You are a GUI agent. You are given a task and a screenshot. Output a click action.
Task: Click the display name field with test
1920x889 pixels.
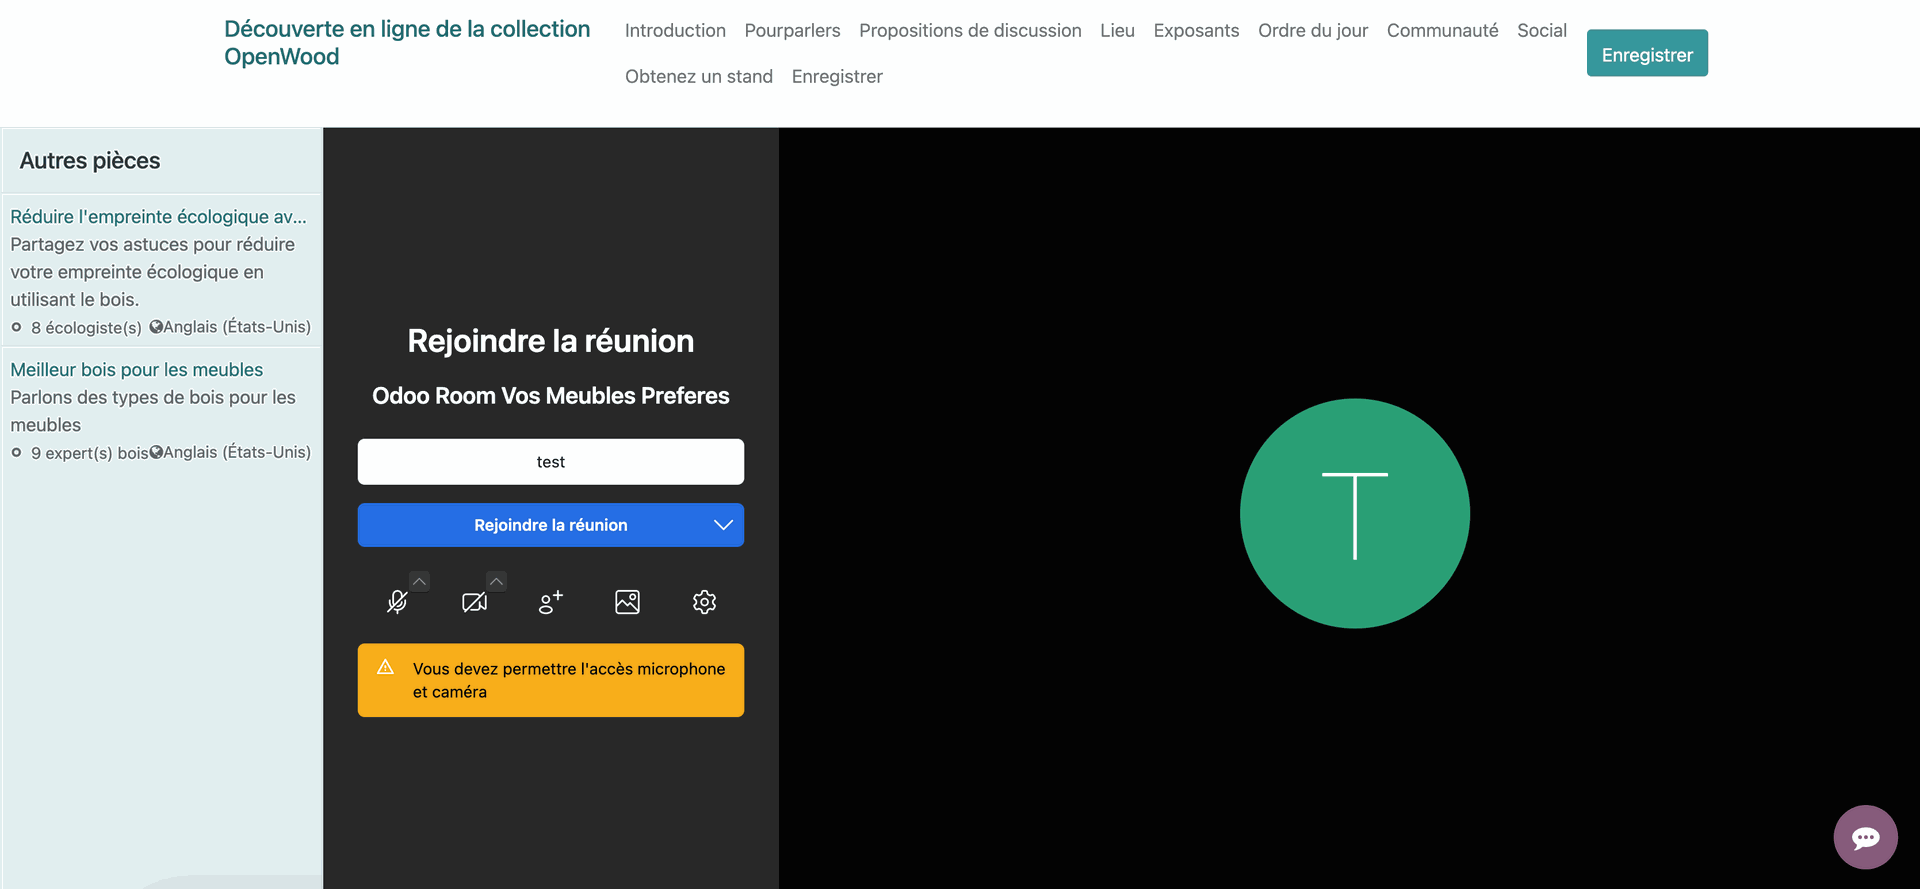click(550, 462)
